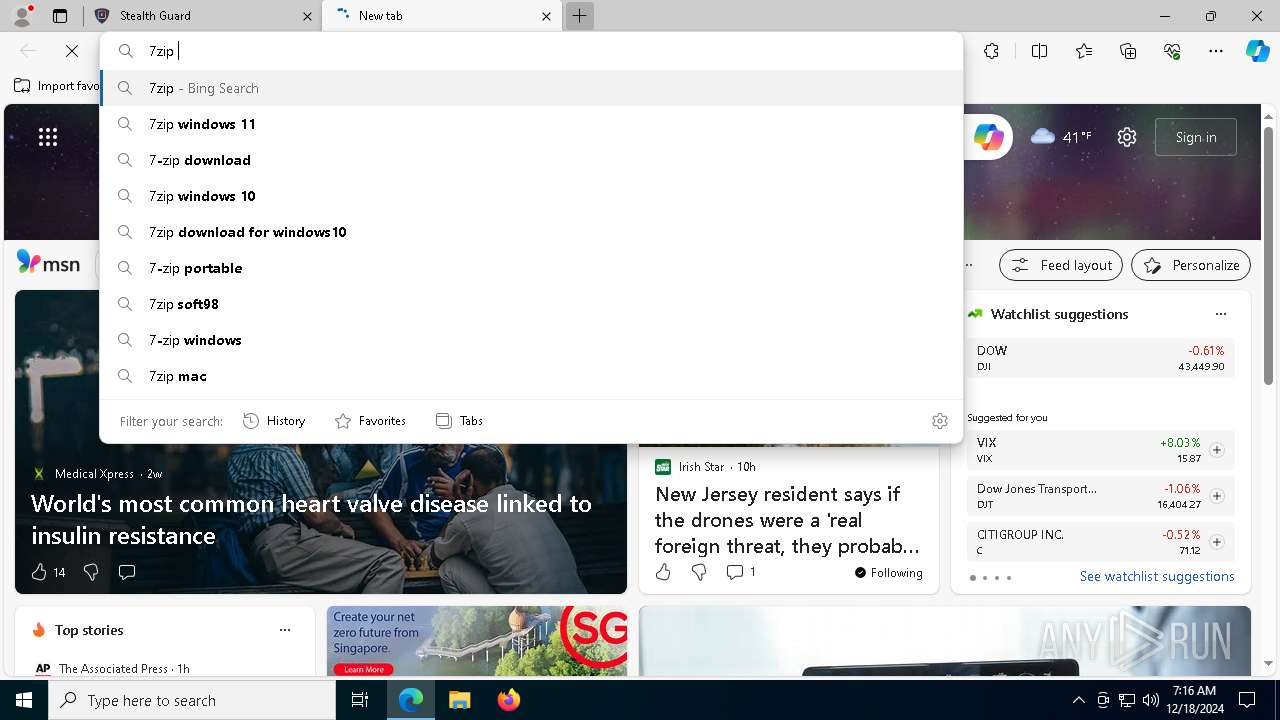Stop loading the page

point(72,51)
